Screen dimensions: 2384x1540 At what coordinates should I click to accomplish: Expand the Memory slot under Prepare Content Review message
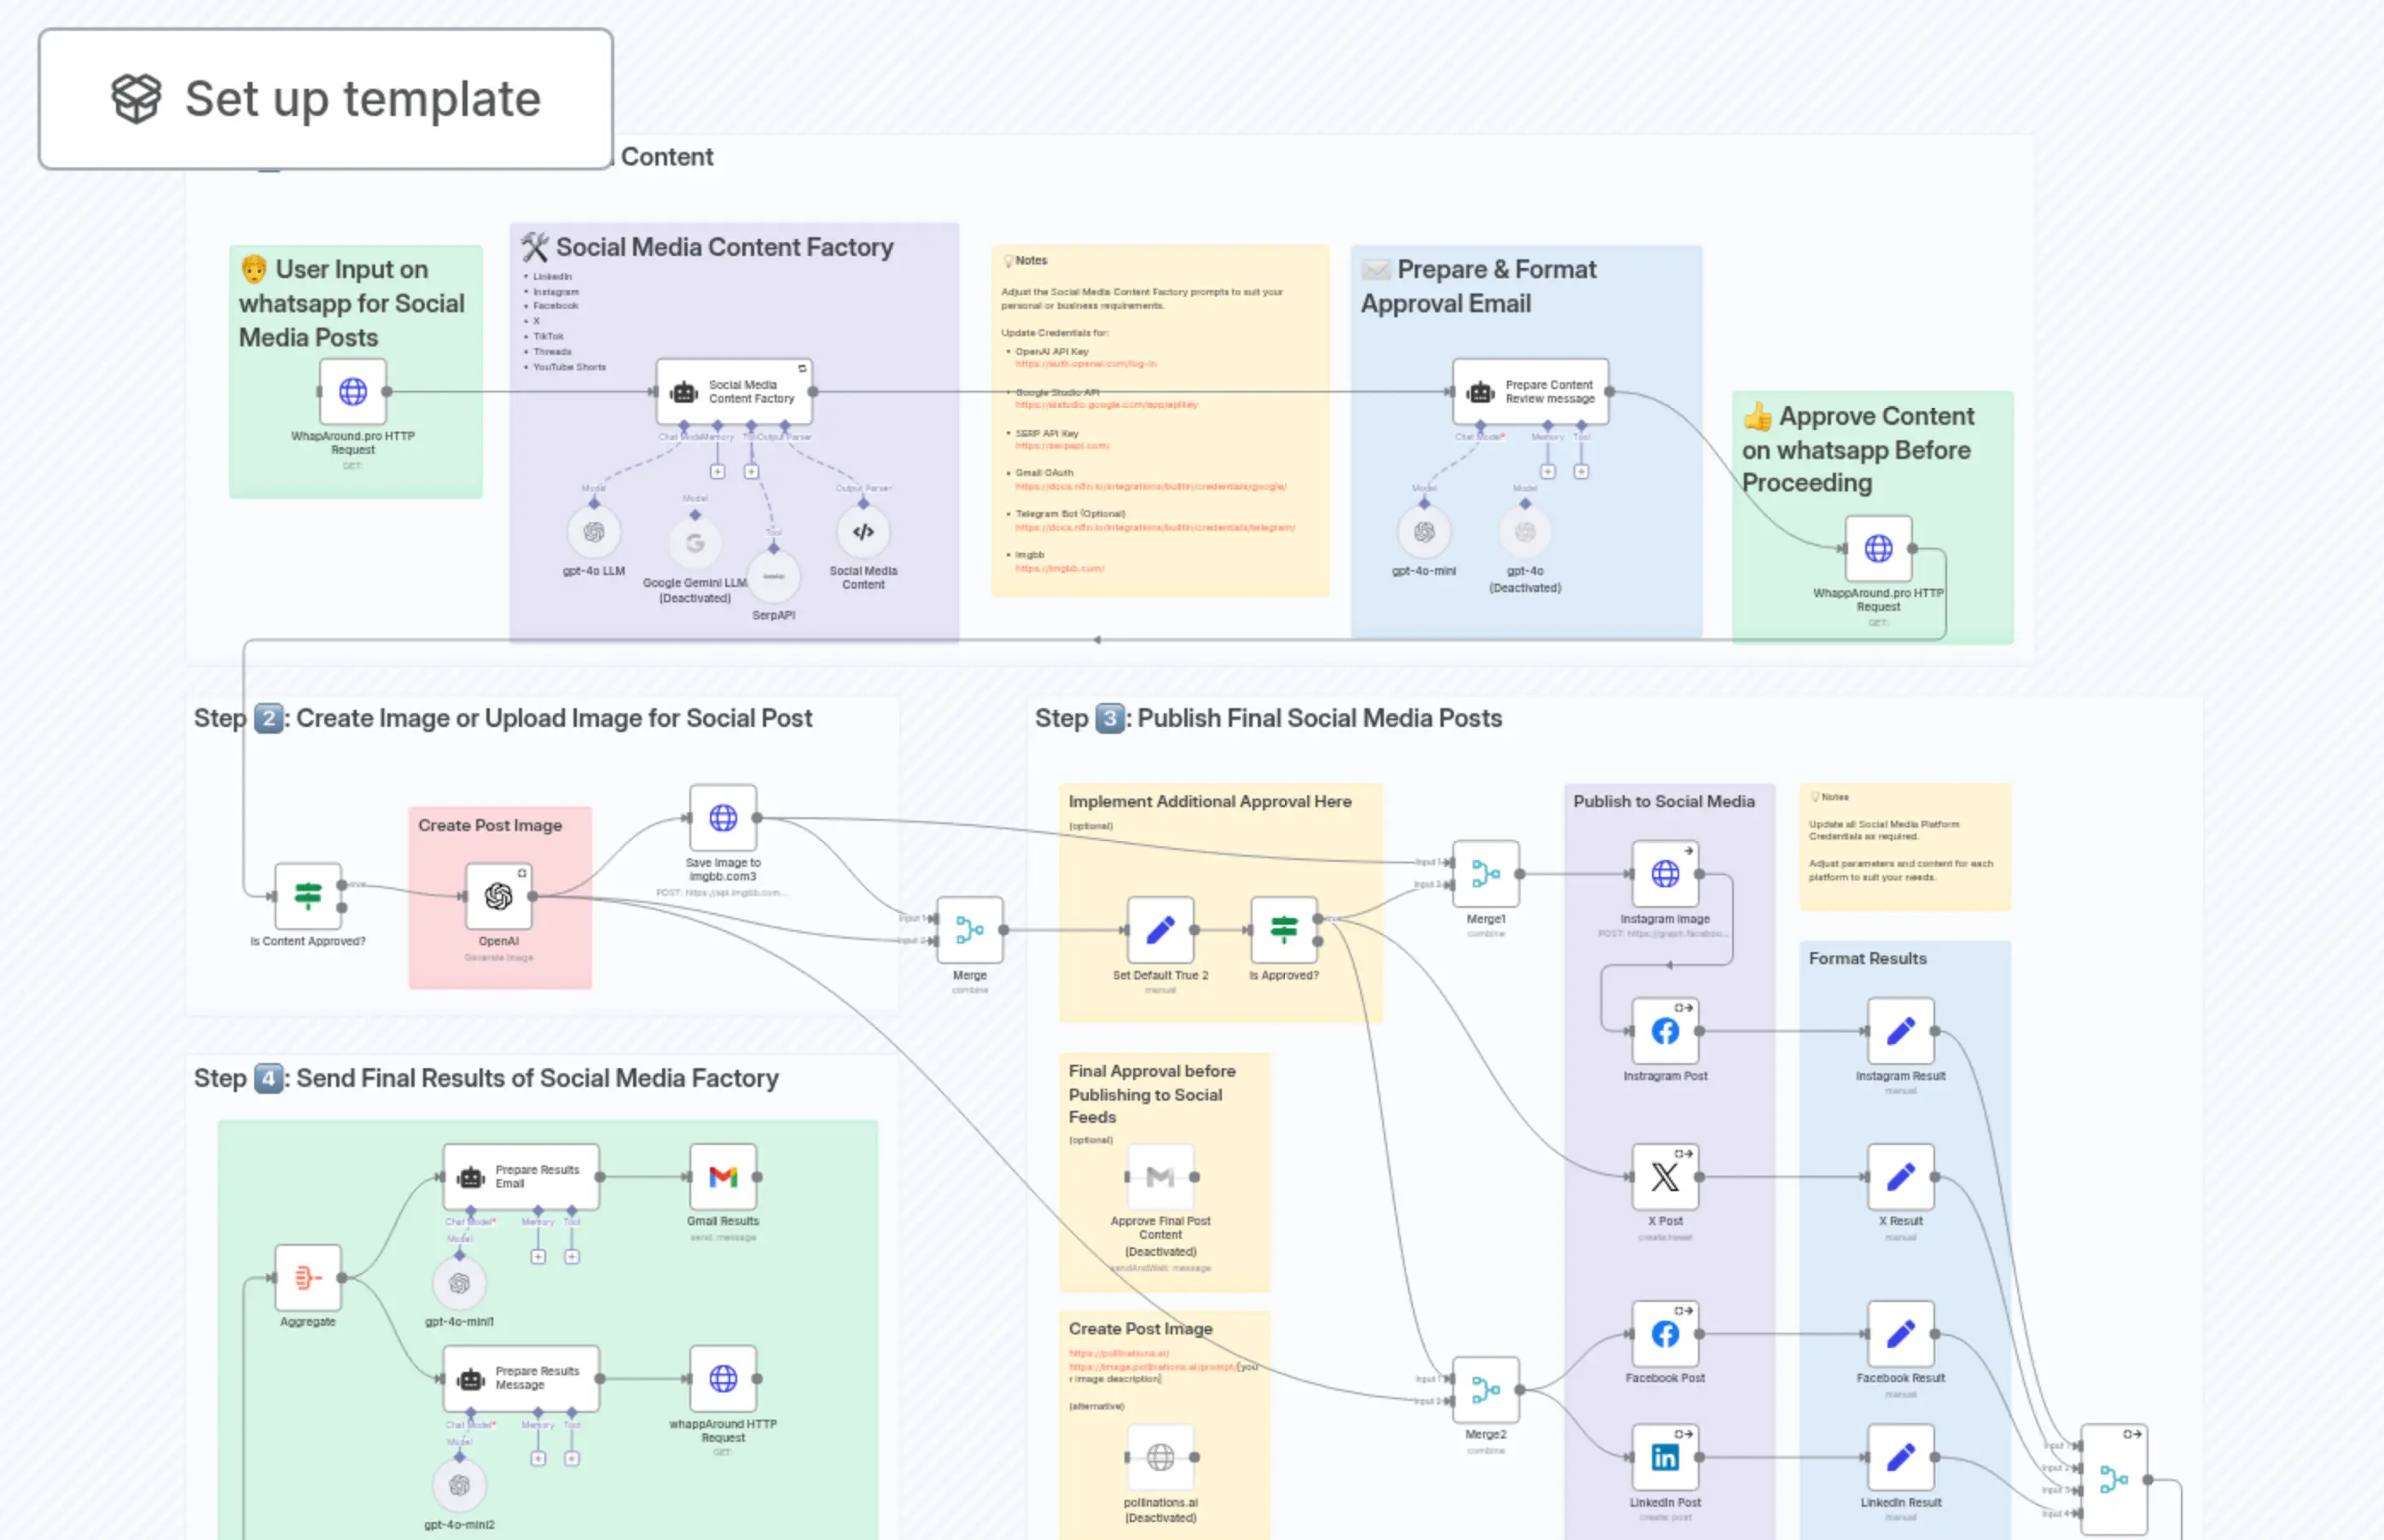coord(1548,470)
